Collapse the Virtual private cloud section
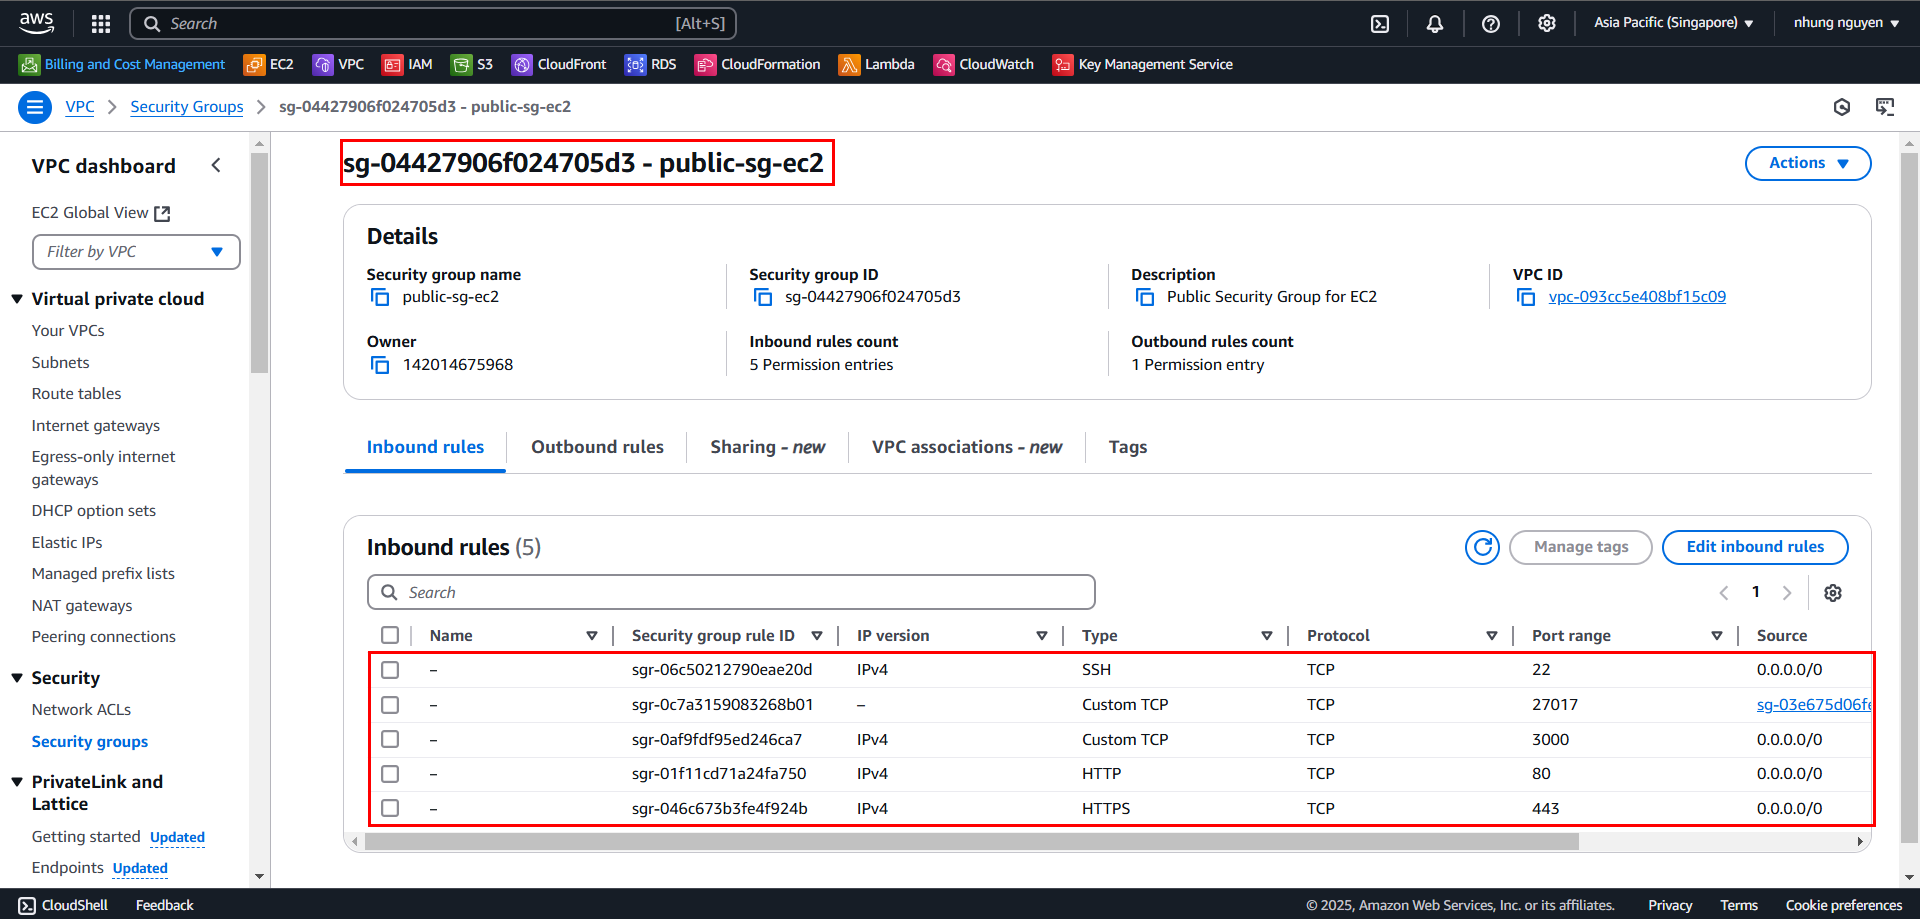 [x=17, y=299]
